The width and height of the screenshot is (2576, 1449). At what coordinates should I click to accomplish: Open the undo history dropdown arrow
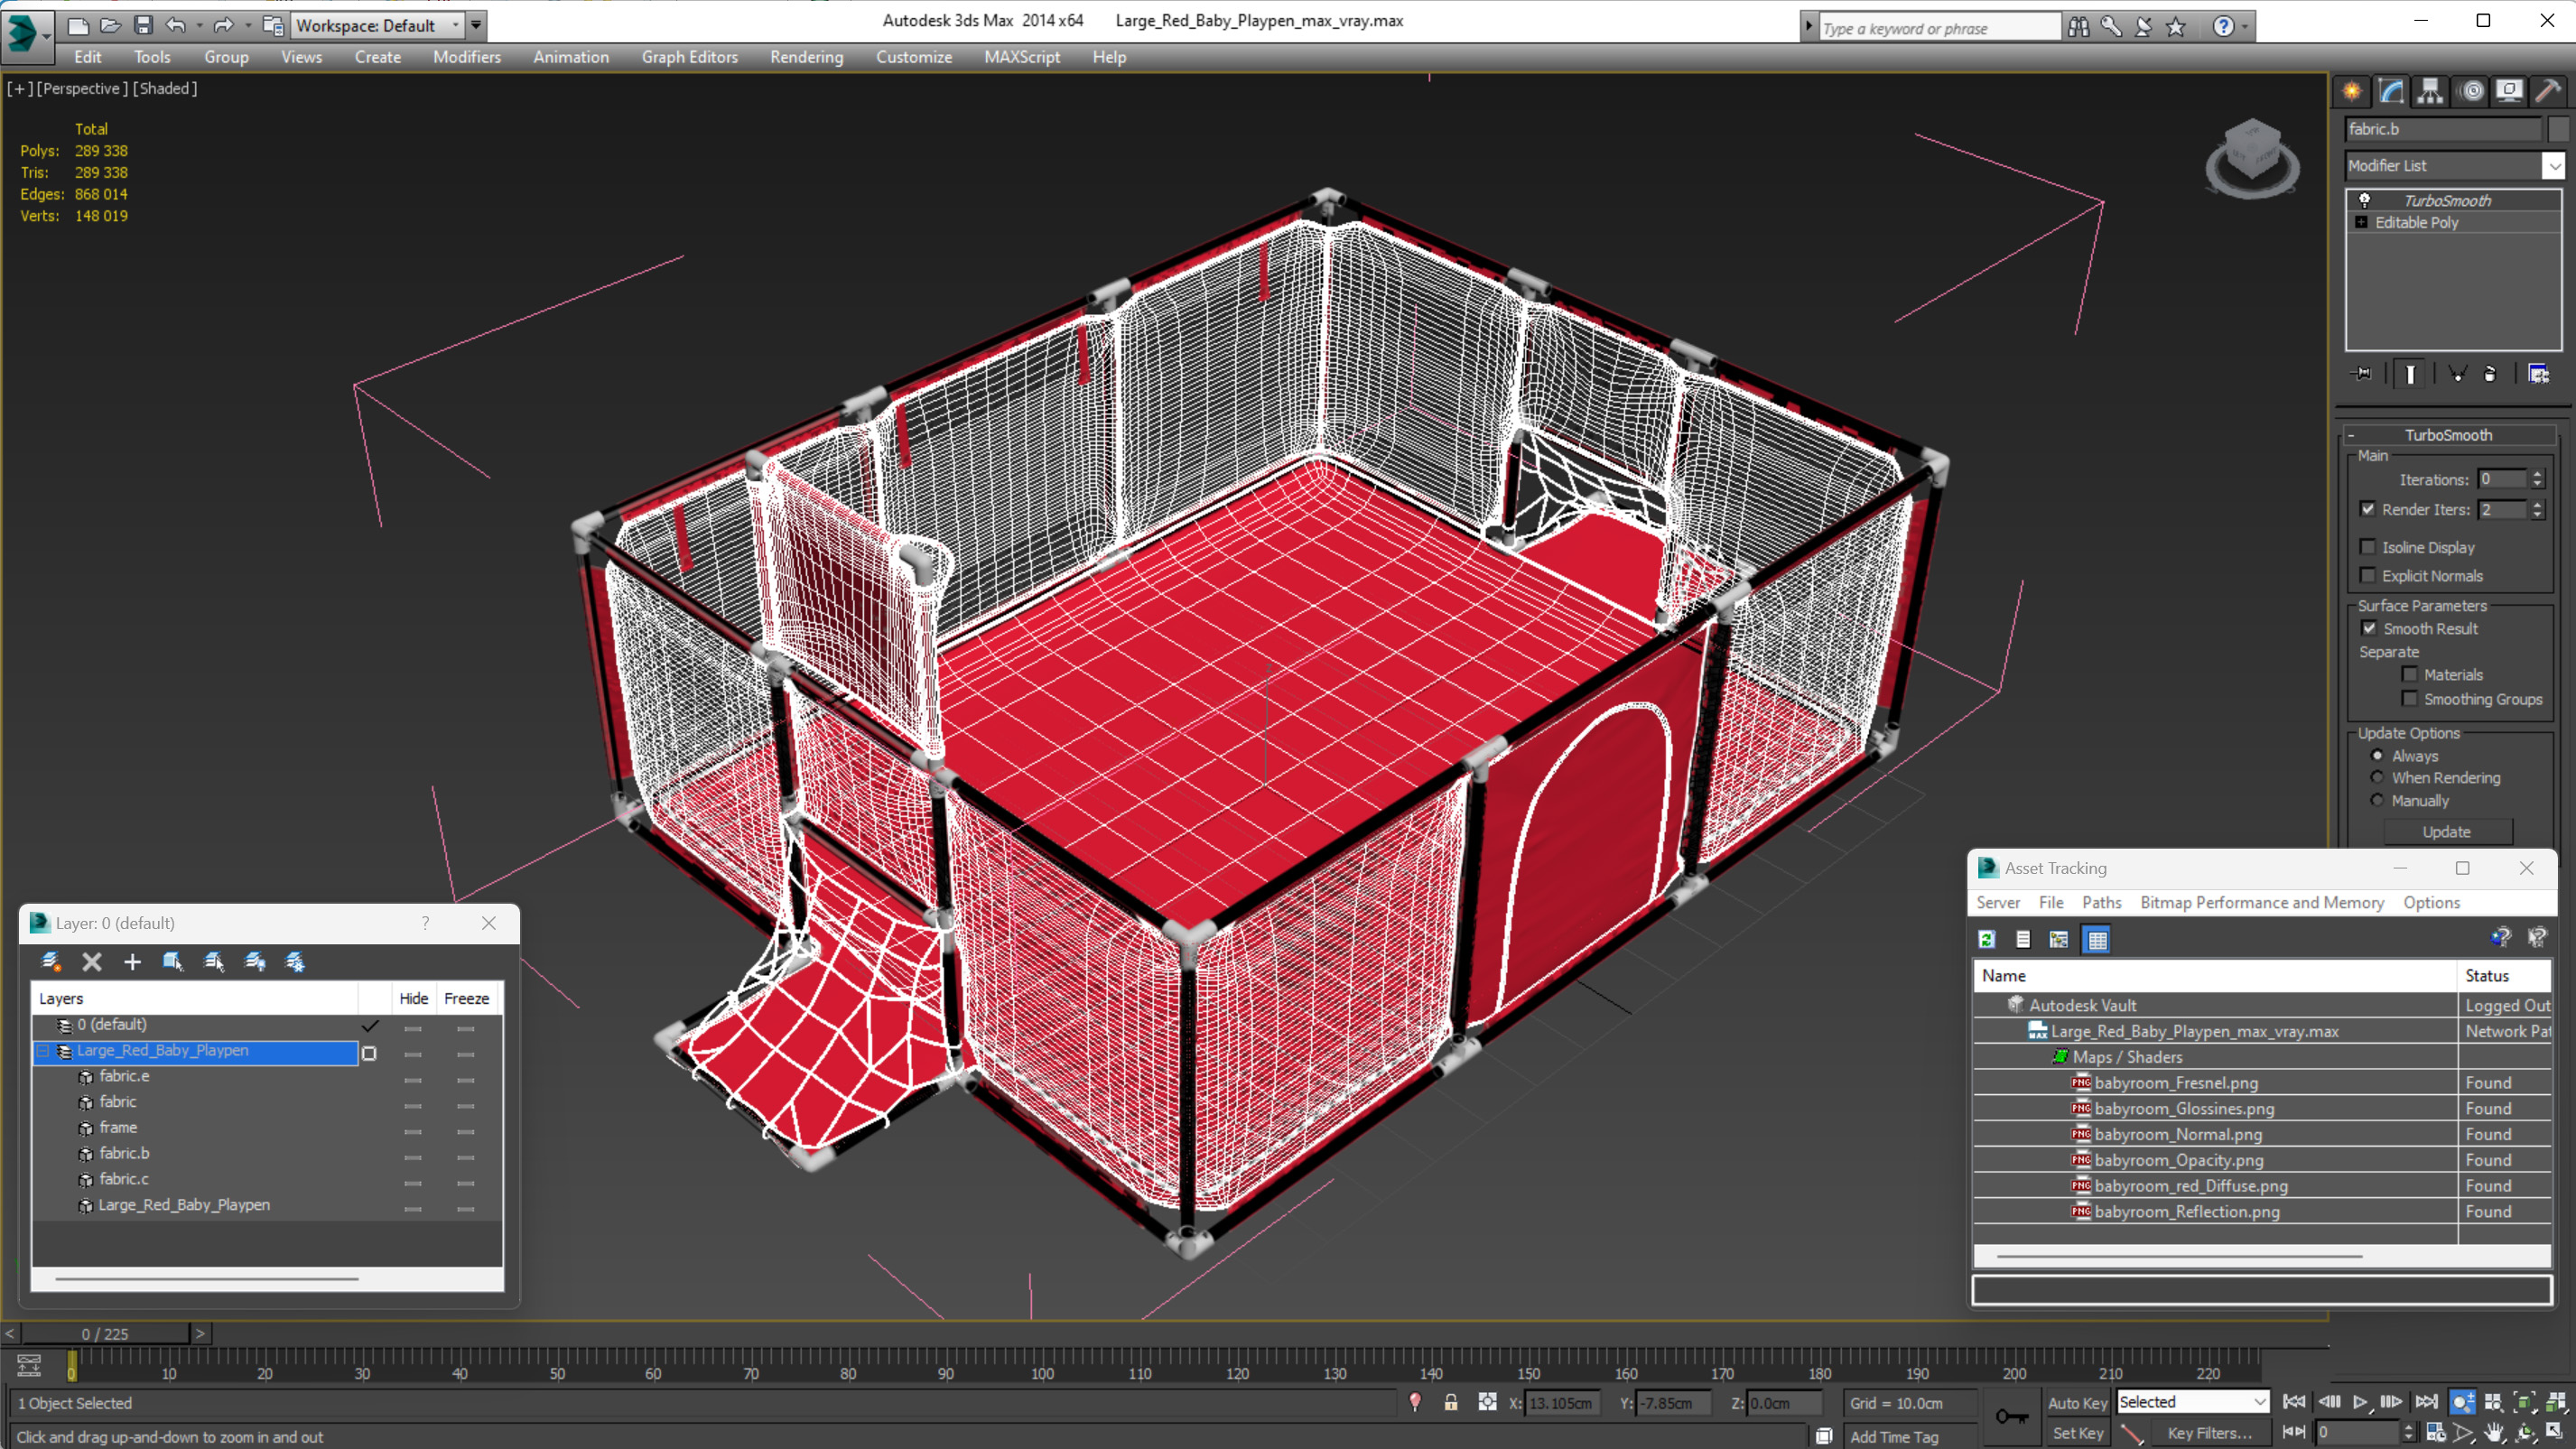pos(199,25)
